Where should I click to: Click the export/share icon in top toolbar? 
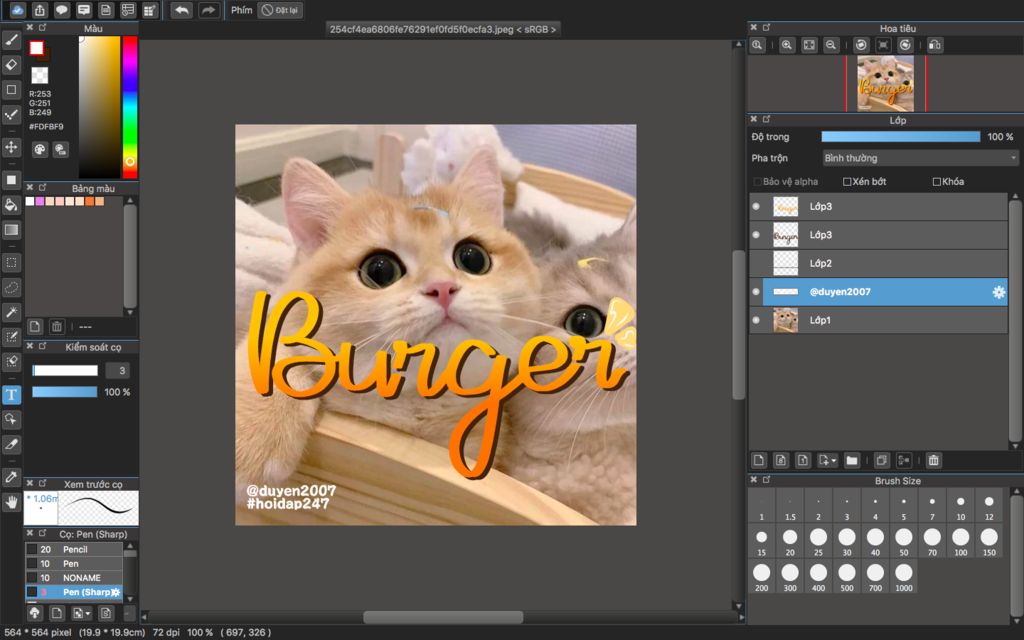[x=40, y=10]
